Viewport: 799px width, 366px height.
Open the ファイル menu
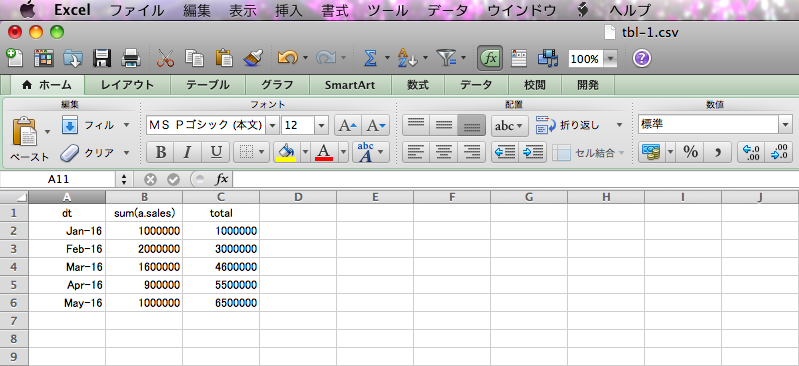click(137, 10)
